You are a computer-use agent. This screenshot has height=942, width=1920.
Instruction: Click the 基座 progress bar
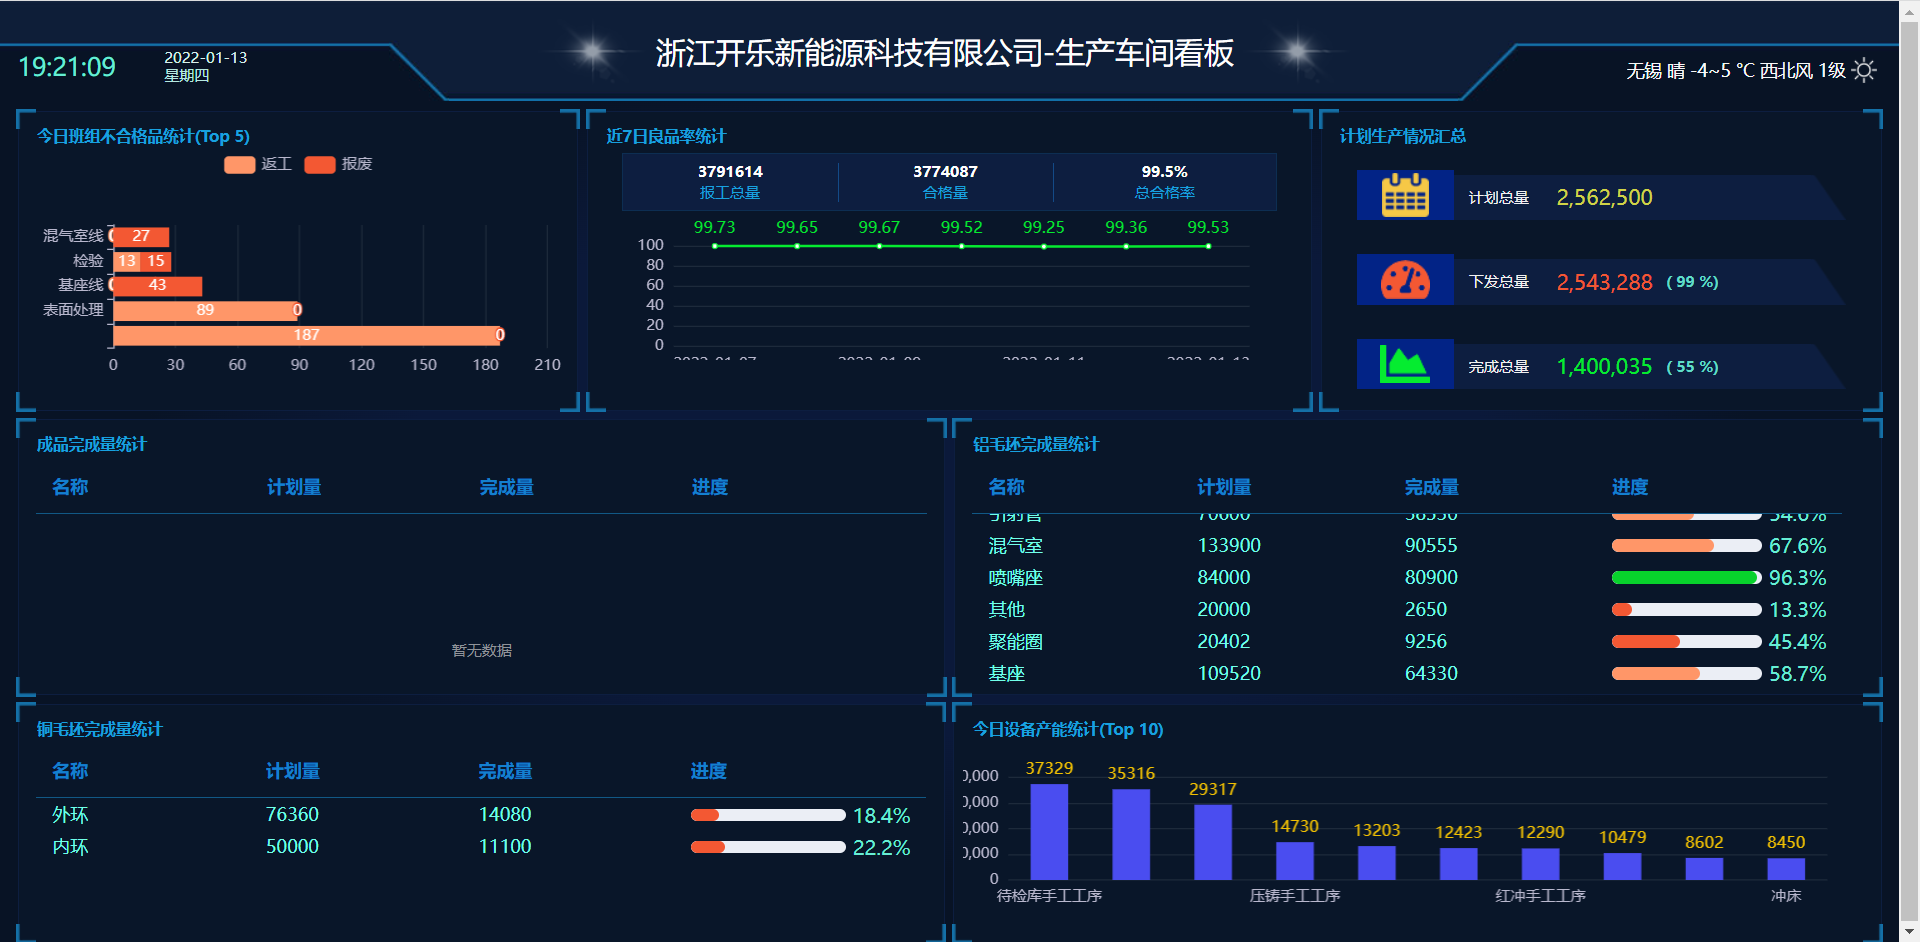1686,674
